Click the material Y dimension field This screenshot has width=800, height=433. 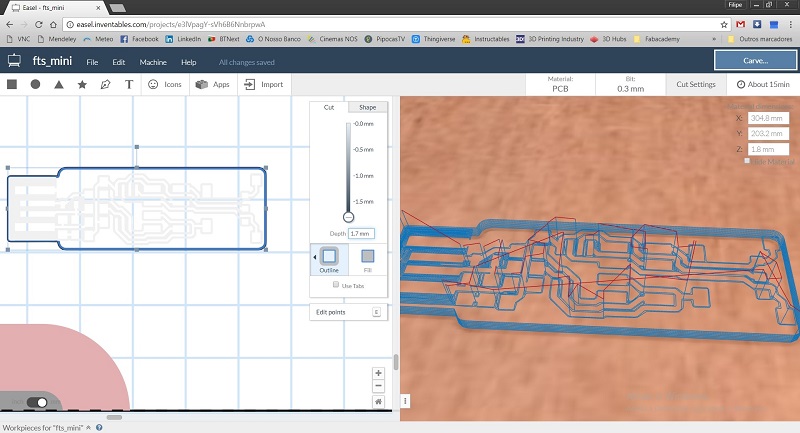coord(768,133)
